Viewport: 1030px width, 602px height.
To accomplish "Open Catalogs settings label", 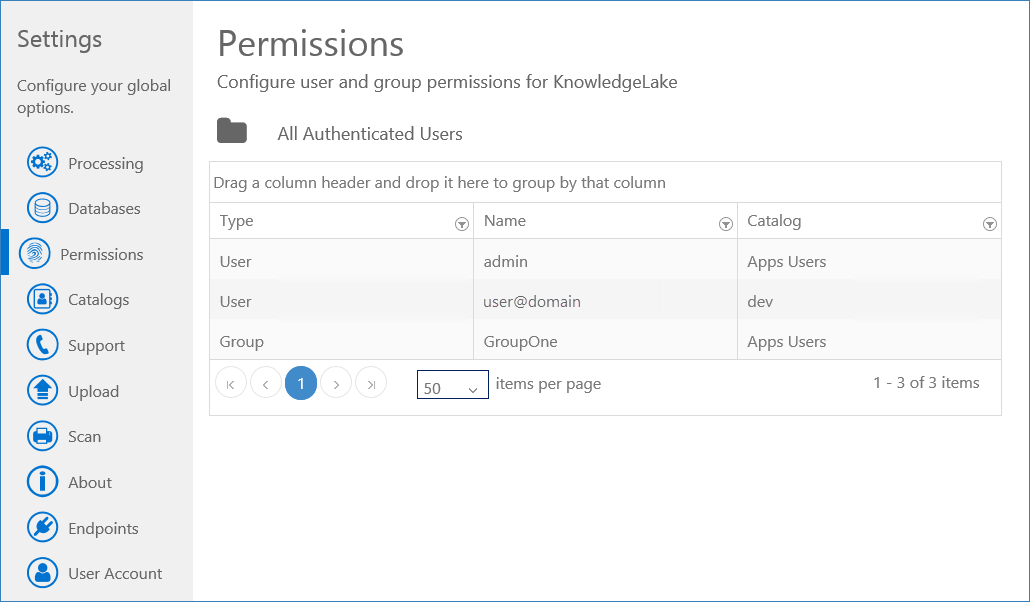I will coord(99,300).
